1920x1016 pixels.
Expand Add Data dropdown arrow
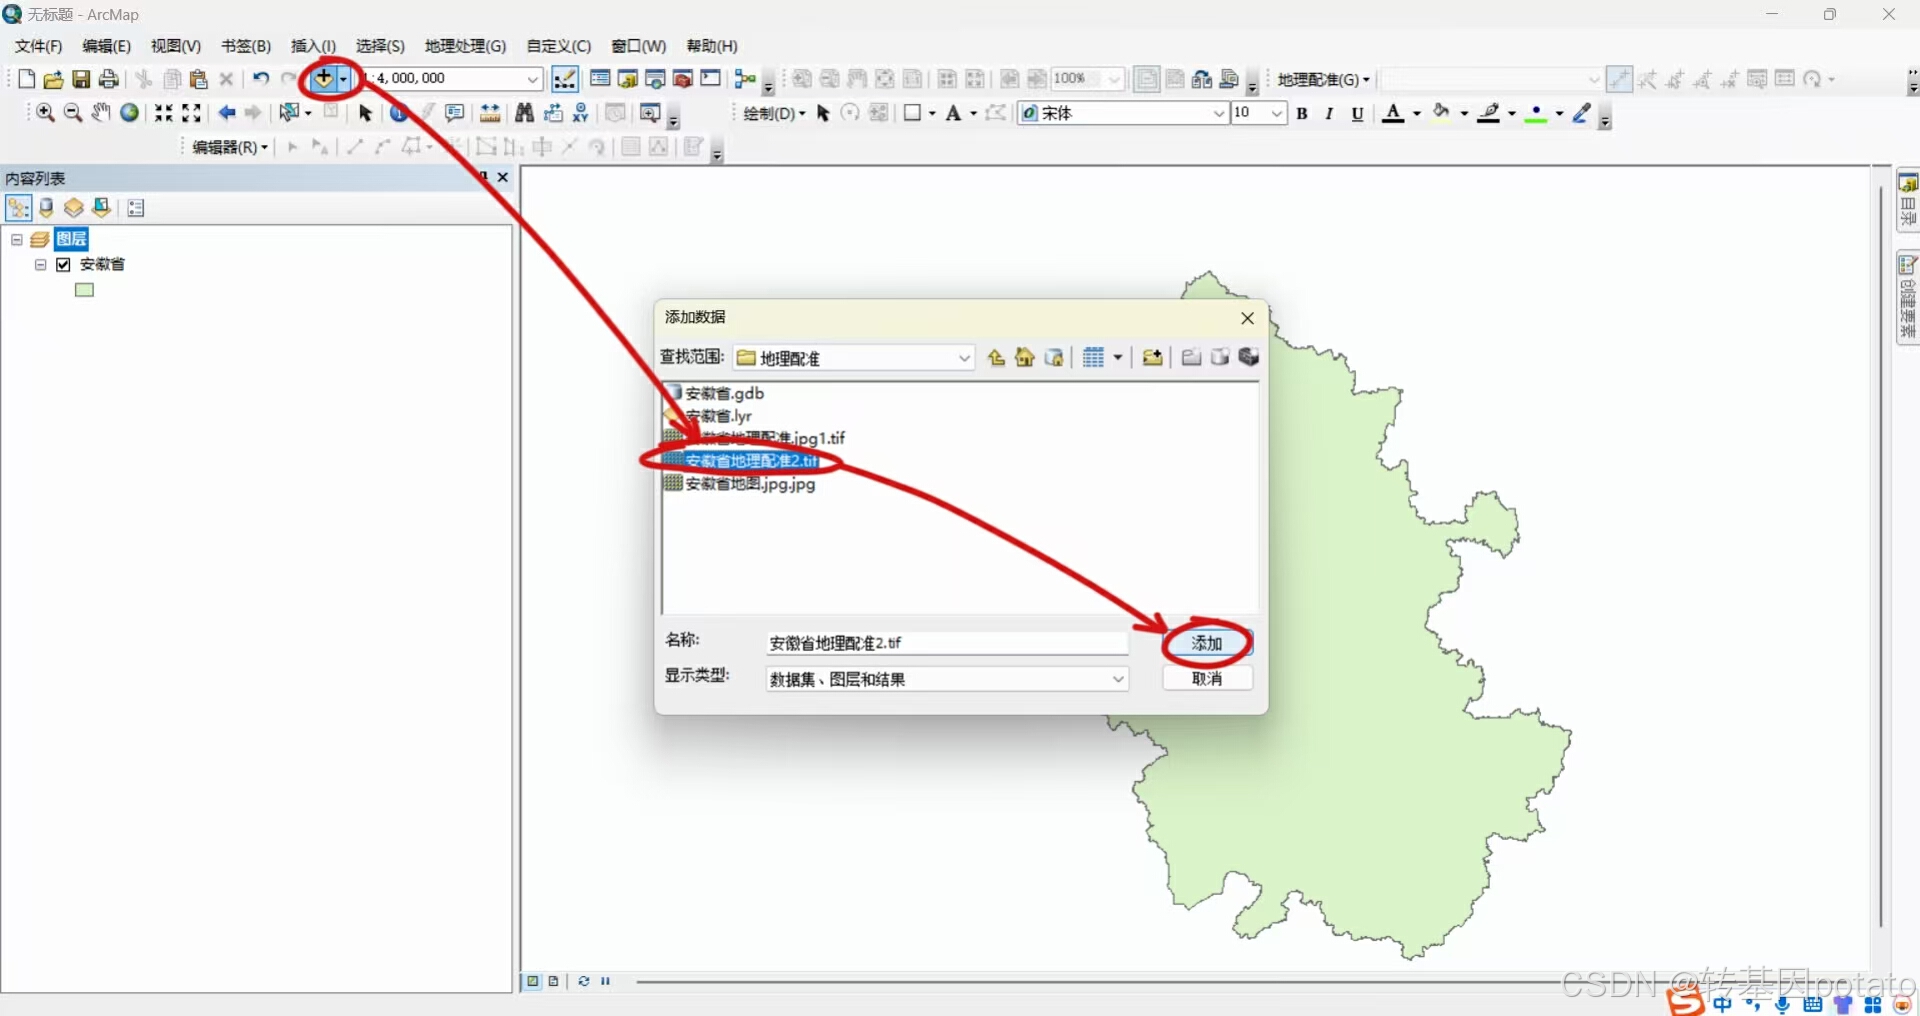coord(343,78)
